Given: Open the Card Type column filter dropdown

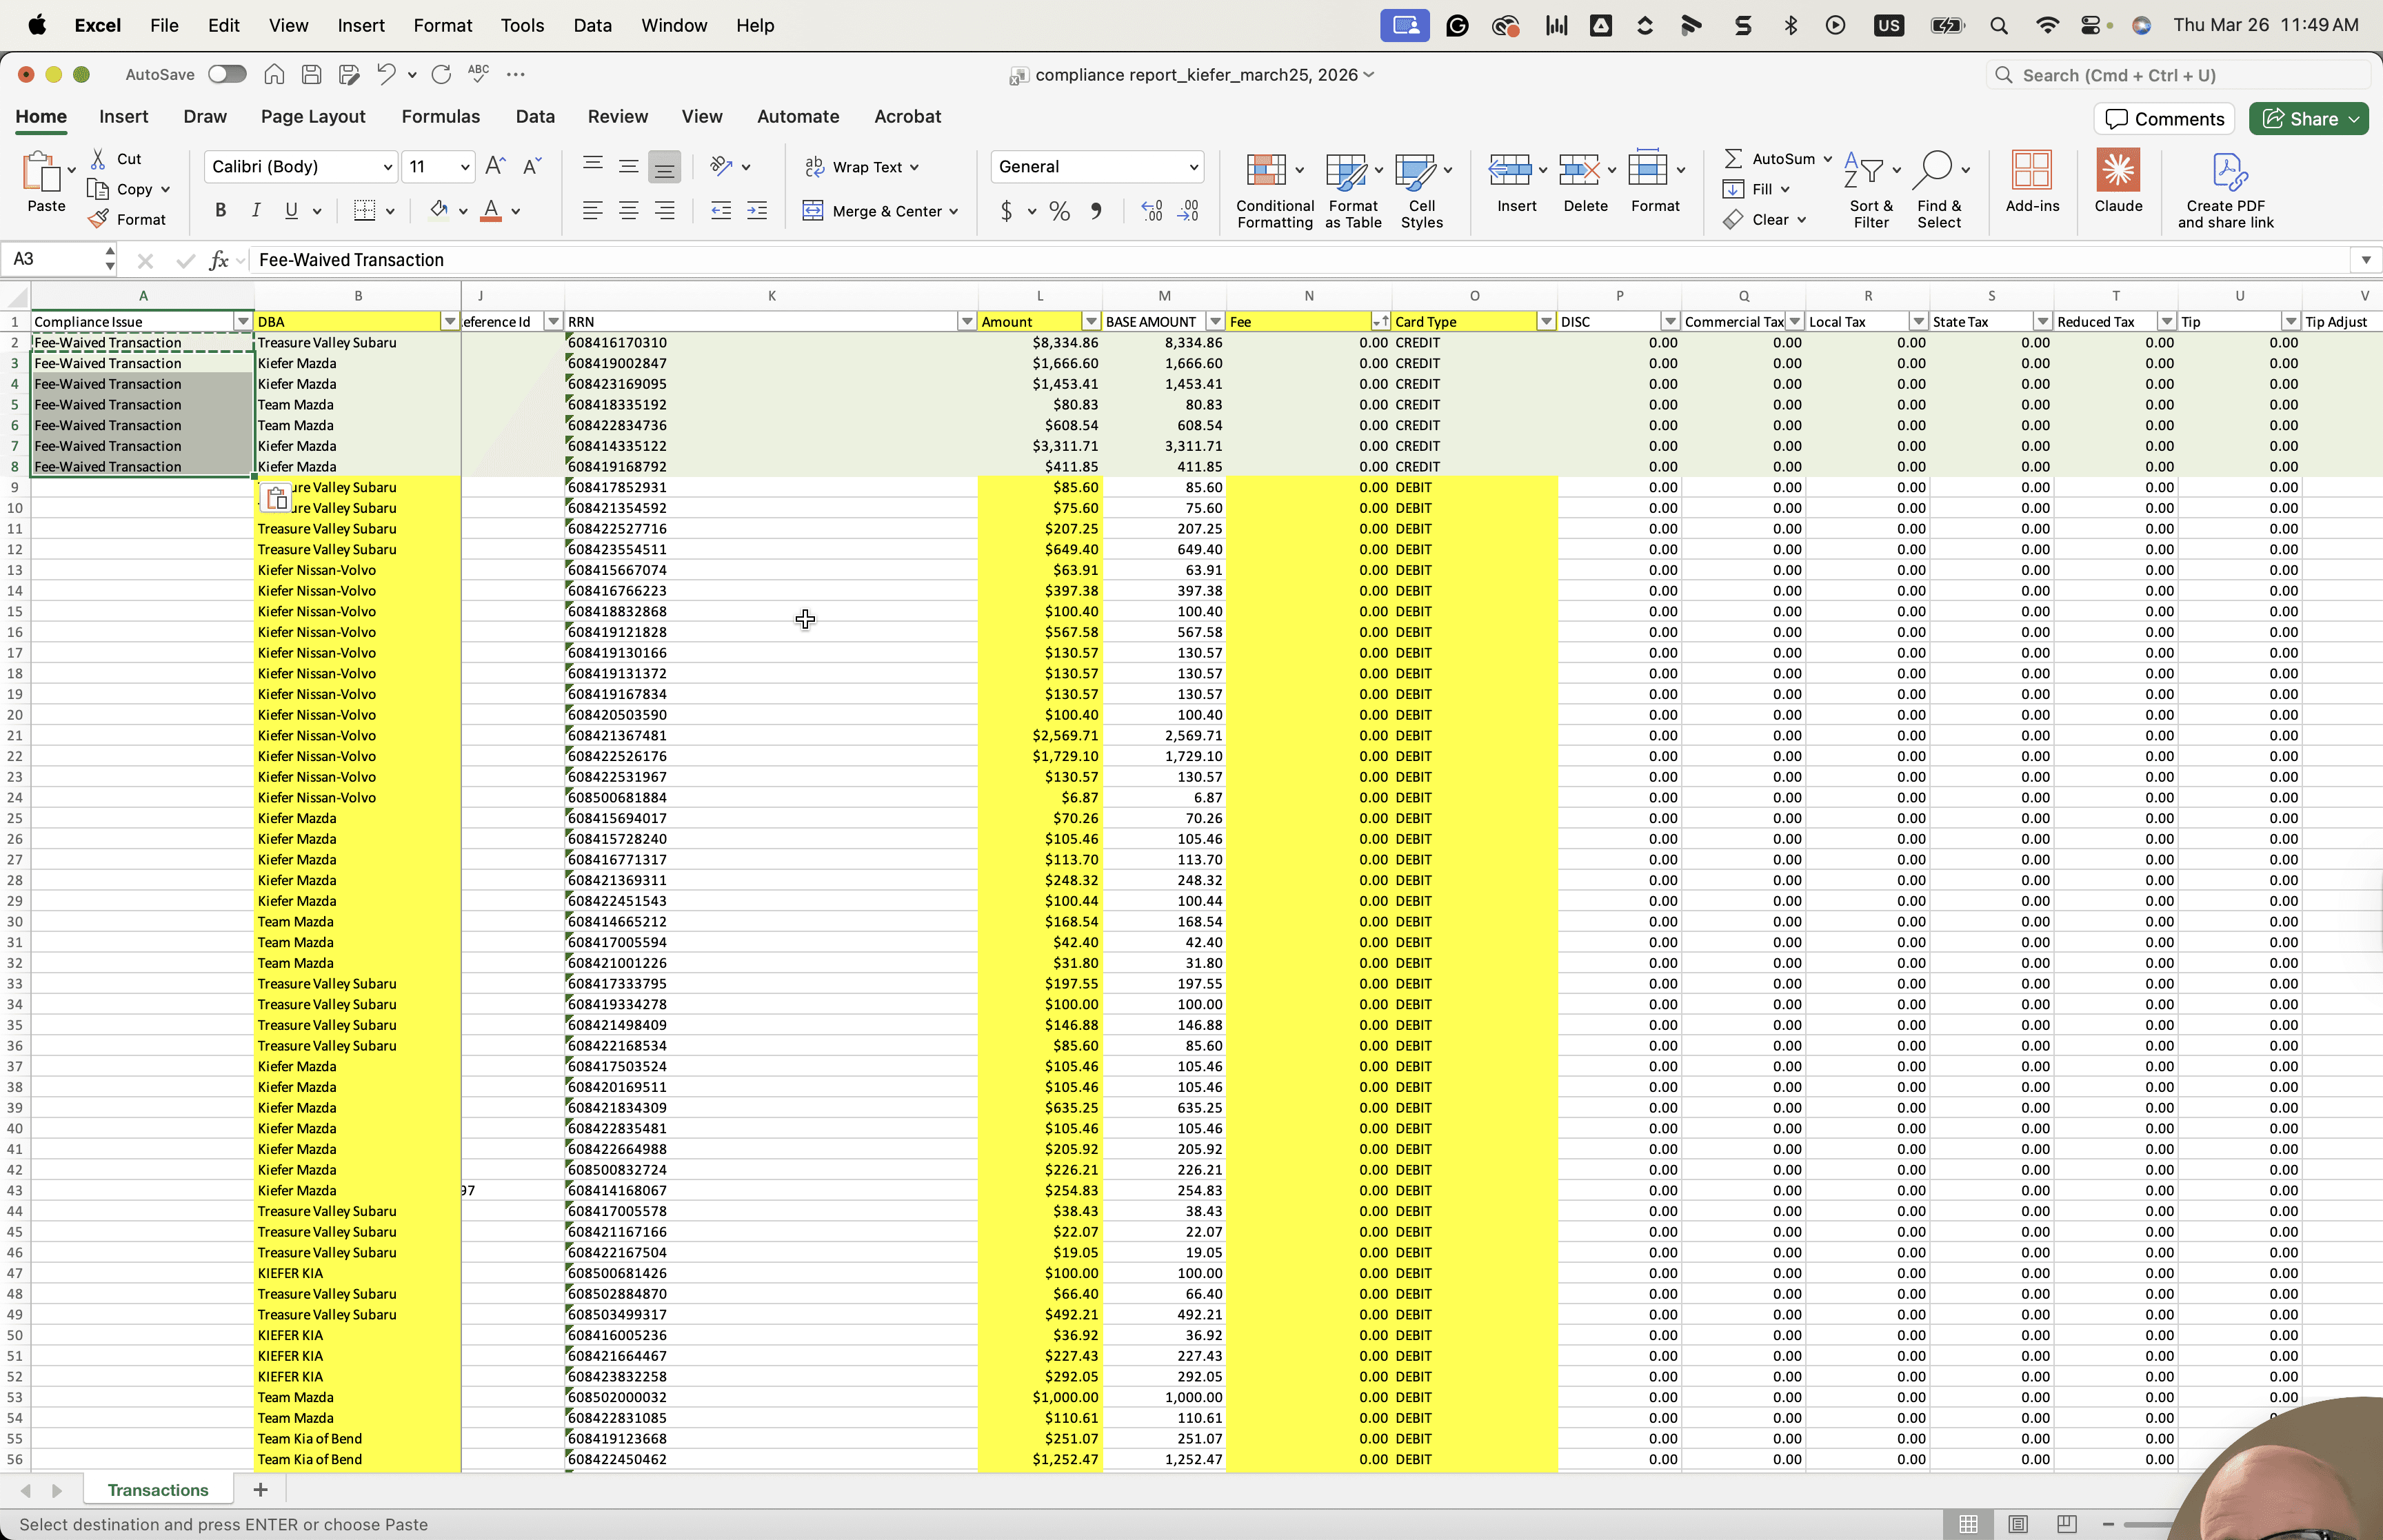Looking at the screenshot, I should (x=1546, y=321).
